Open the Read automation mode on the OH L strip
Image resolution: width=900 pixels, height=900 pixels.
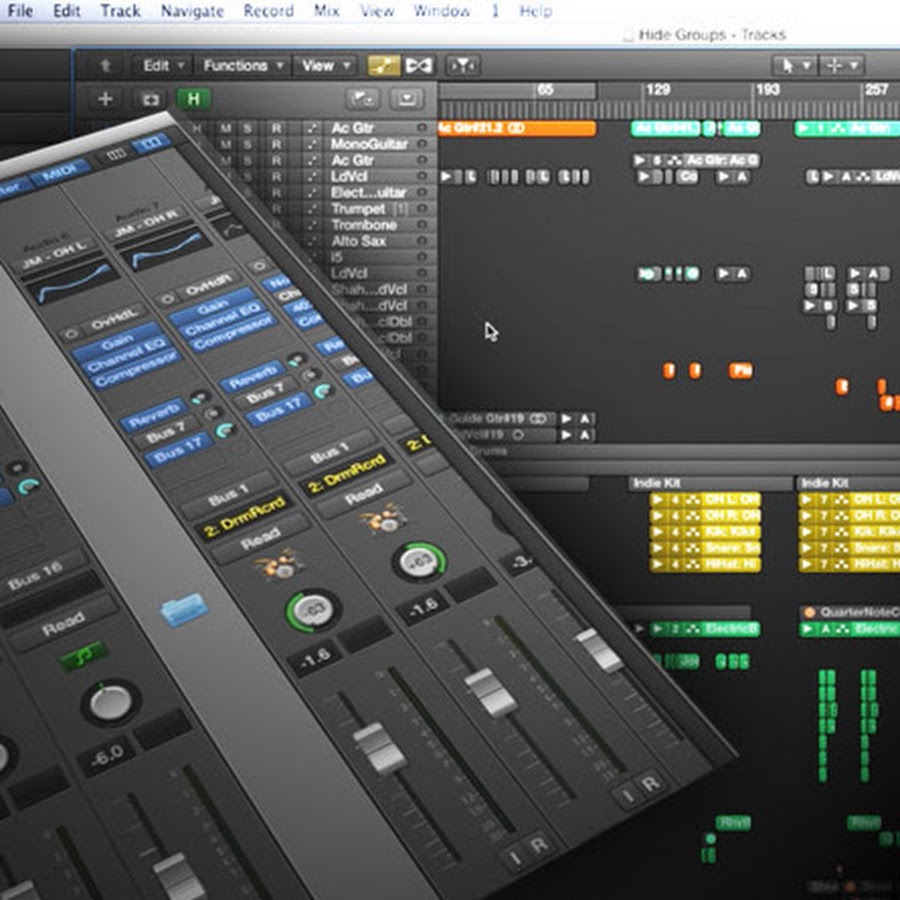pyautogui.click(x=260, y=539)
